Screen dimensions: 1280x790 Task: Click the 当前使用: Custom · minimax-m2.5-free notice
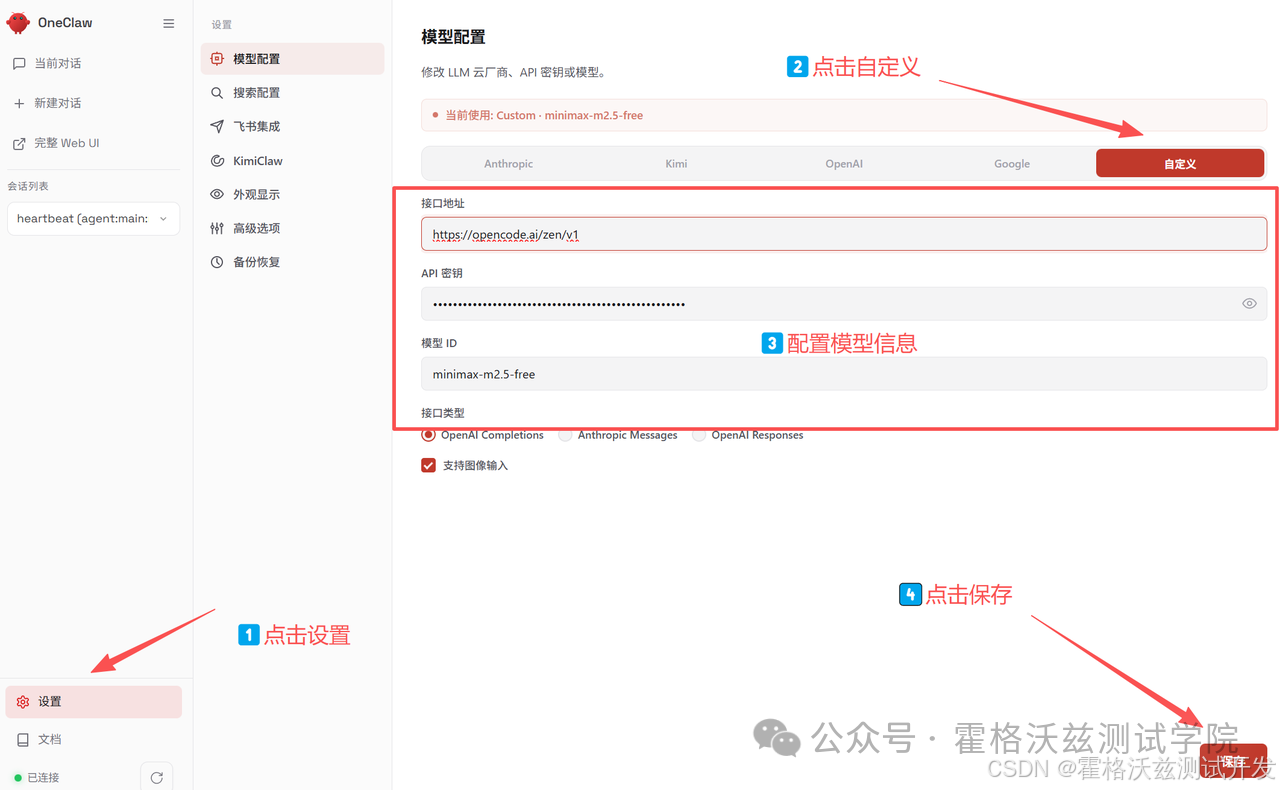844,115
